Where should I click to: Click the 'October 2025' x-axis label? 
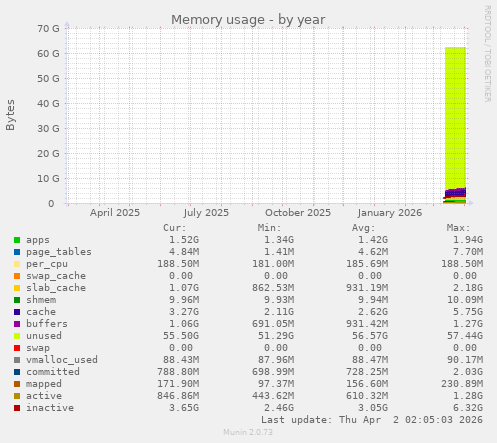(298, 213)
